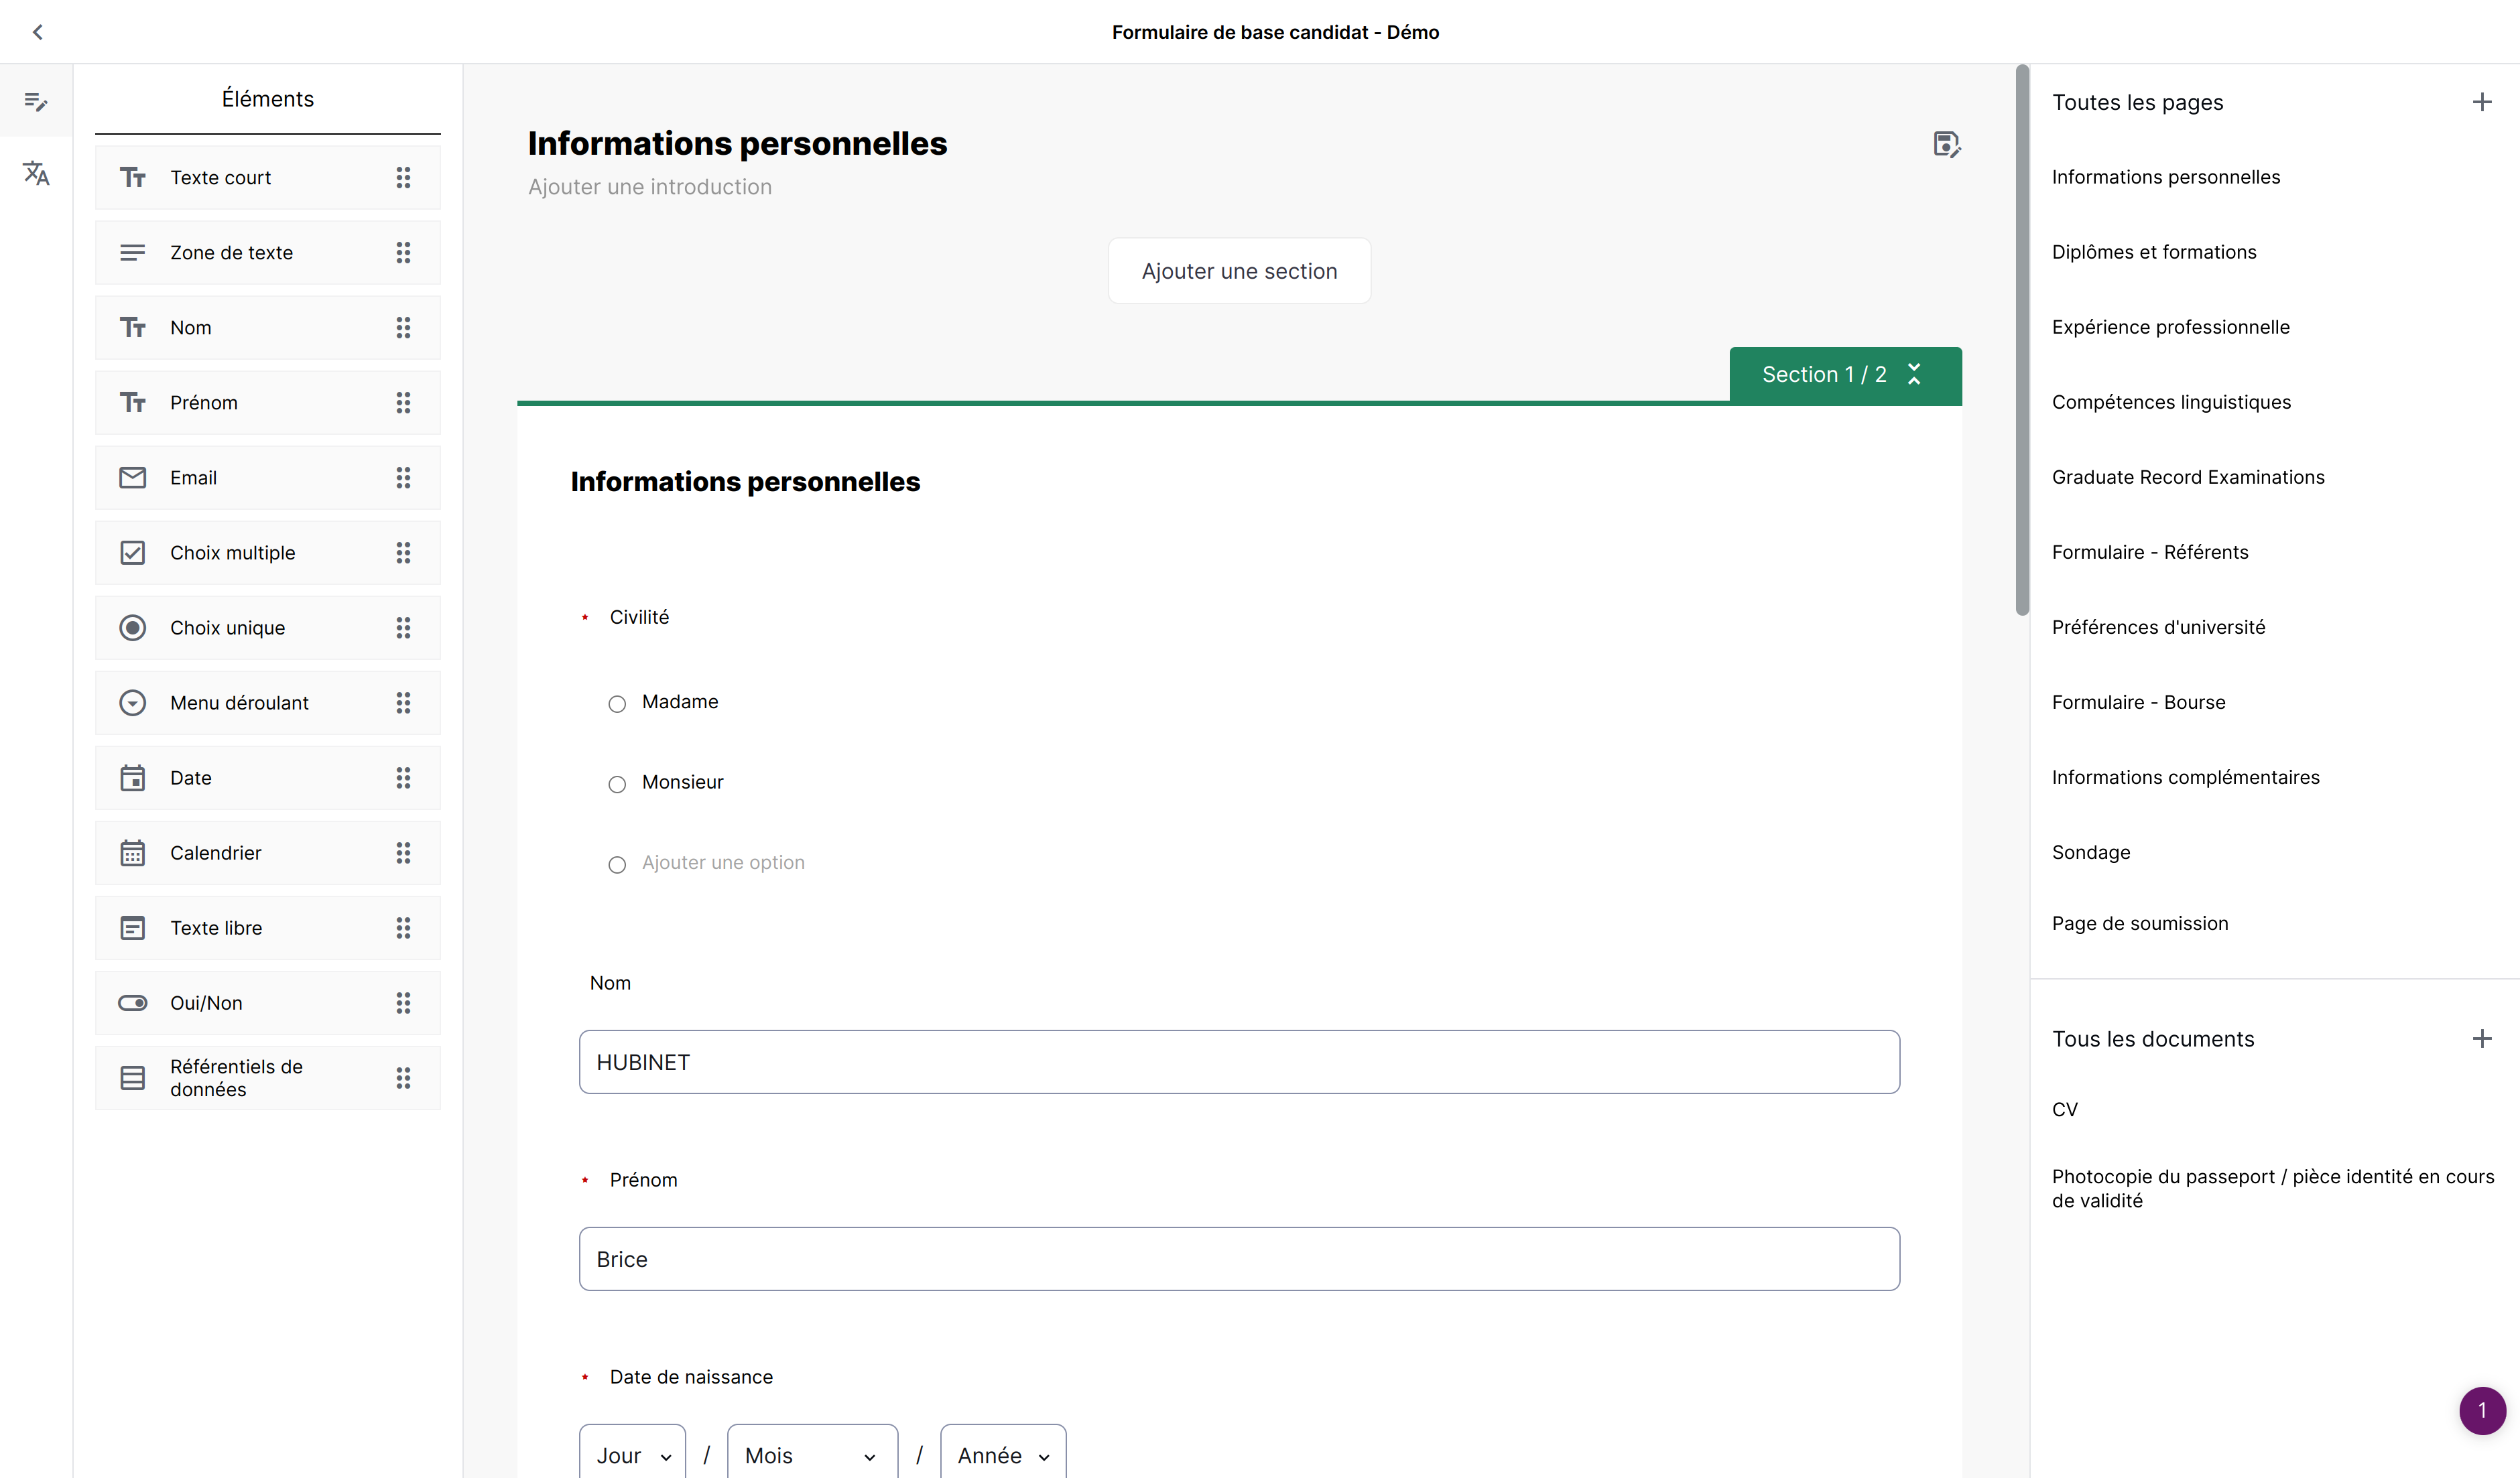Viewport: 2520px width, 1478px height.
Task: Select the Texte court element icon
Action: pyautogui.click(x=133, y=177)
